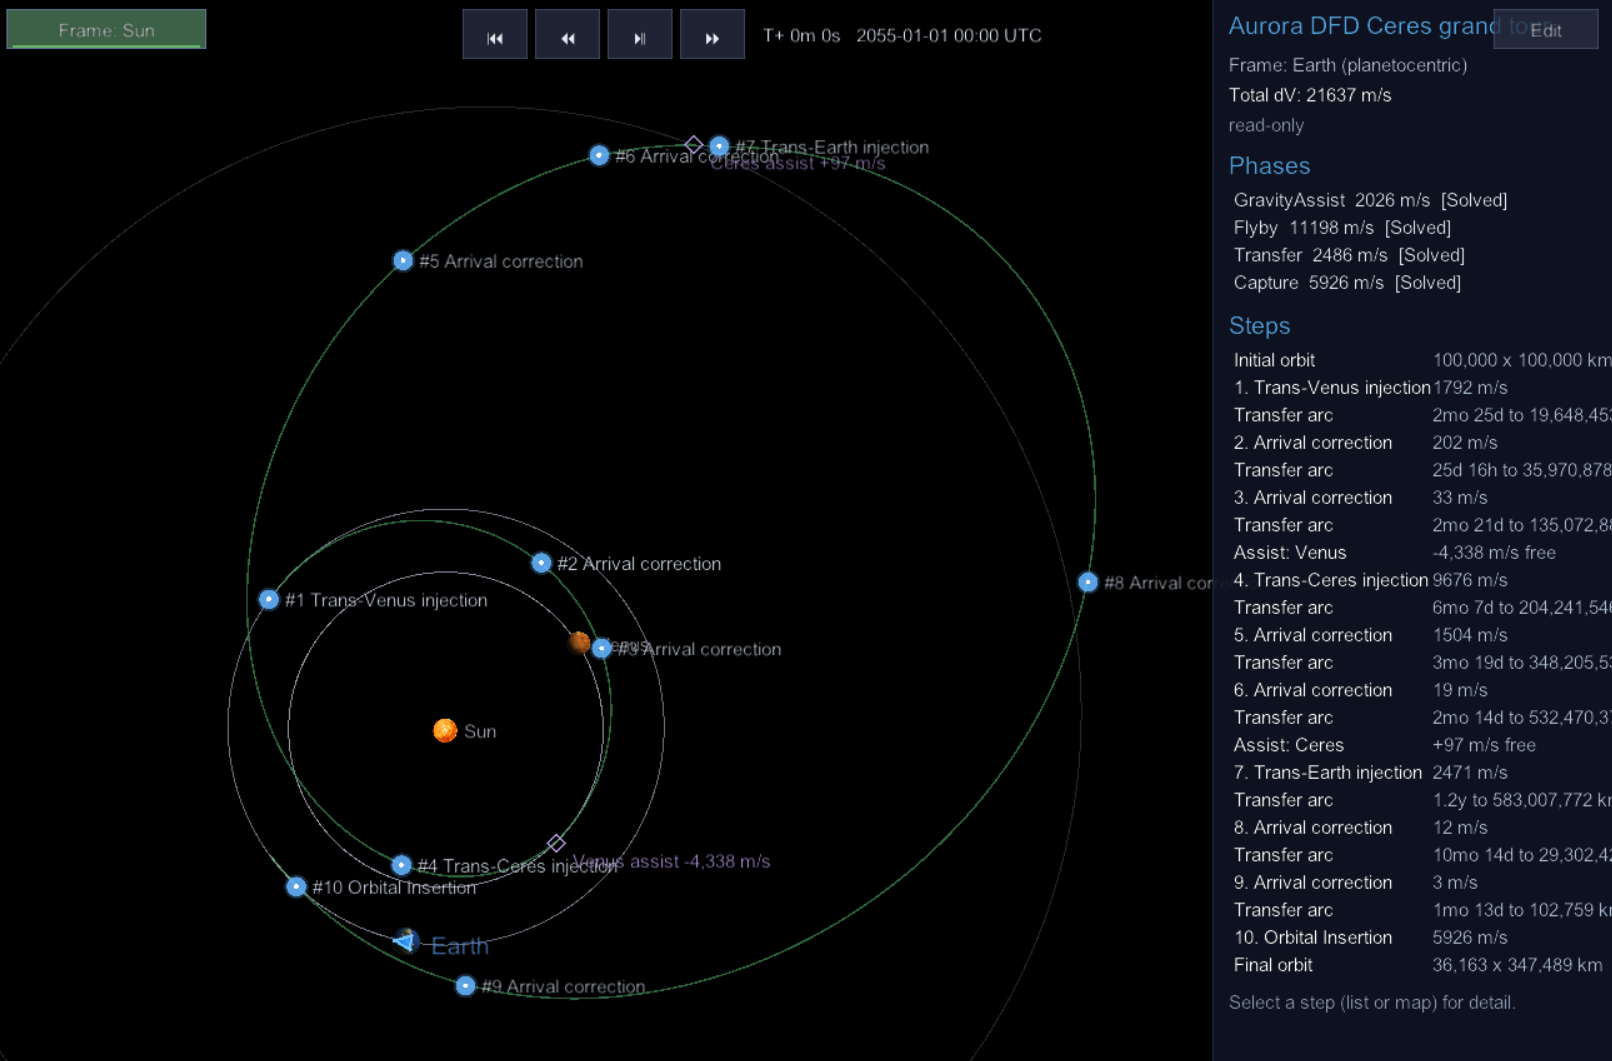Select the #6 Arrival correction node
Screen dimensions: 1612x1061
pos(599,155)
